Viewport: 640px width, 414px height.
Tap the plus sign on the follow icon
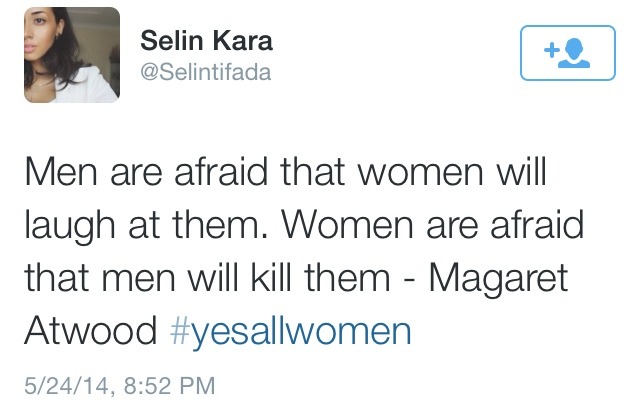tap(551, 50)
